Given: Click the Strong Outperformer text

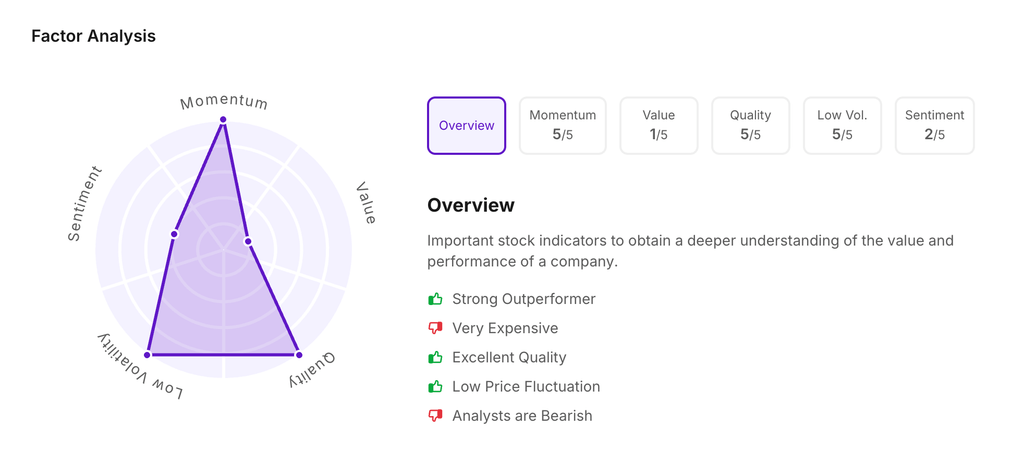Looking at the screenshot, I should point(523,299).
